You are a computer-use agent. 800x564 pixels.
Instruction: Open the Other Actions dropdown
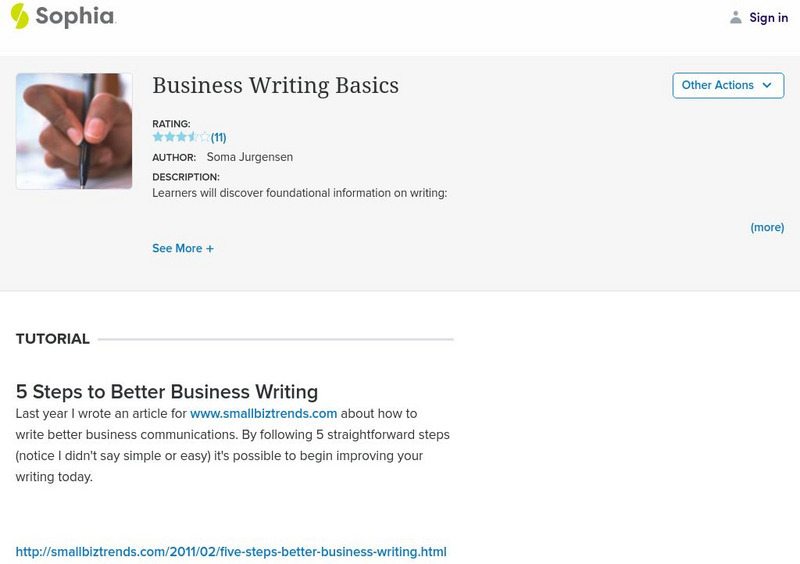(x=727, y=86)
